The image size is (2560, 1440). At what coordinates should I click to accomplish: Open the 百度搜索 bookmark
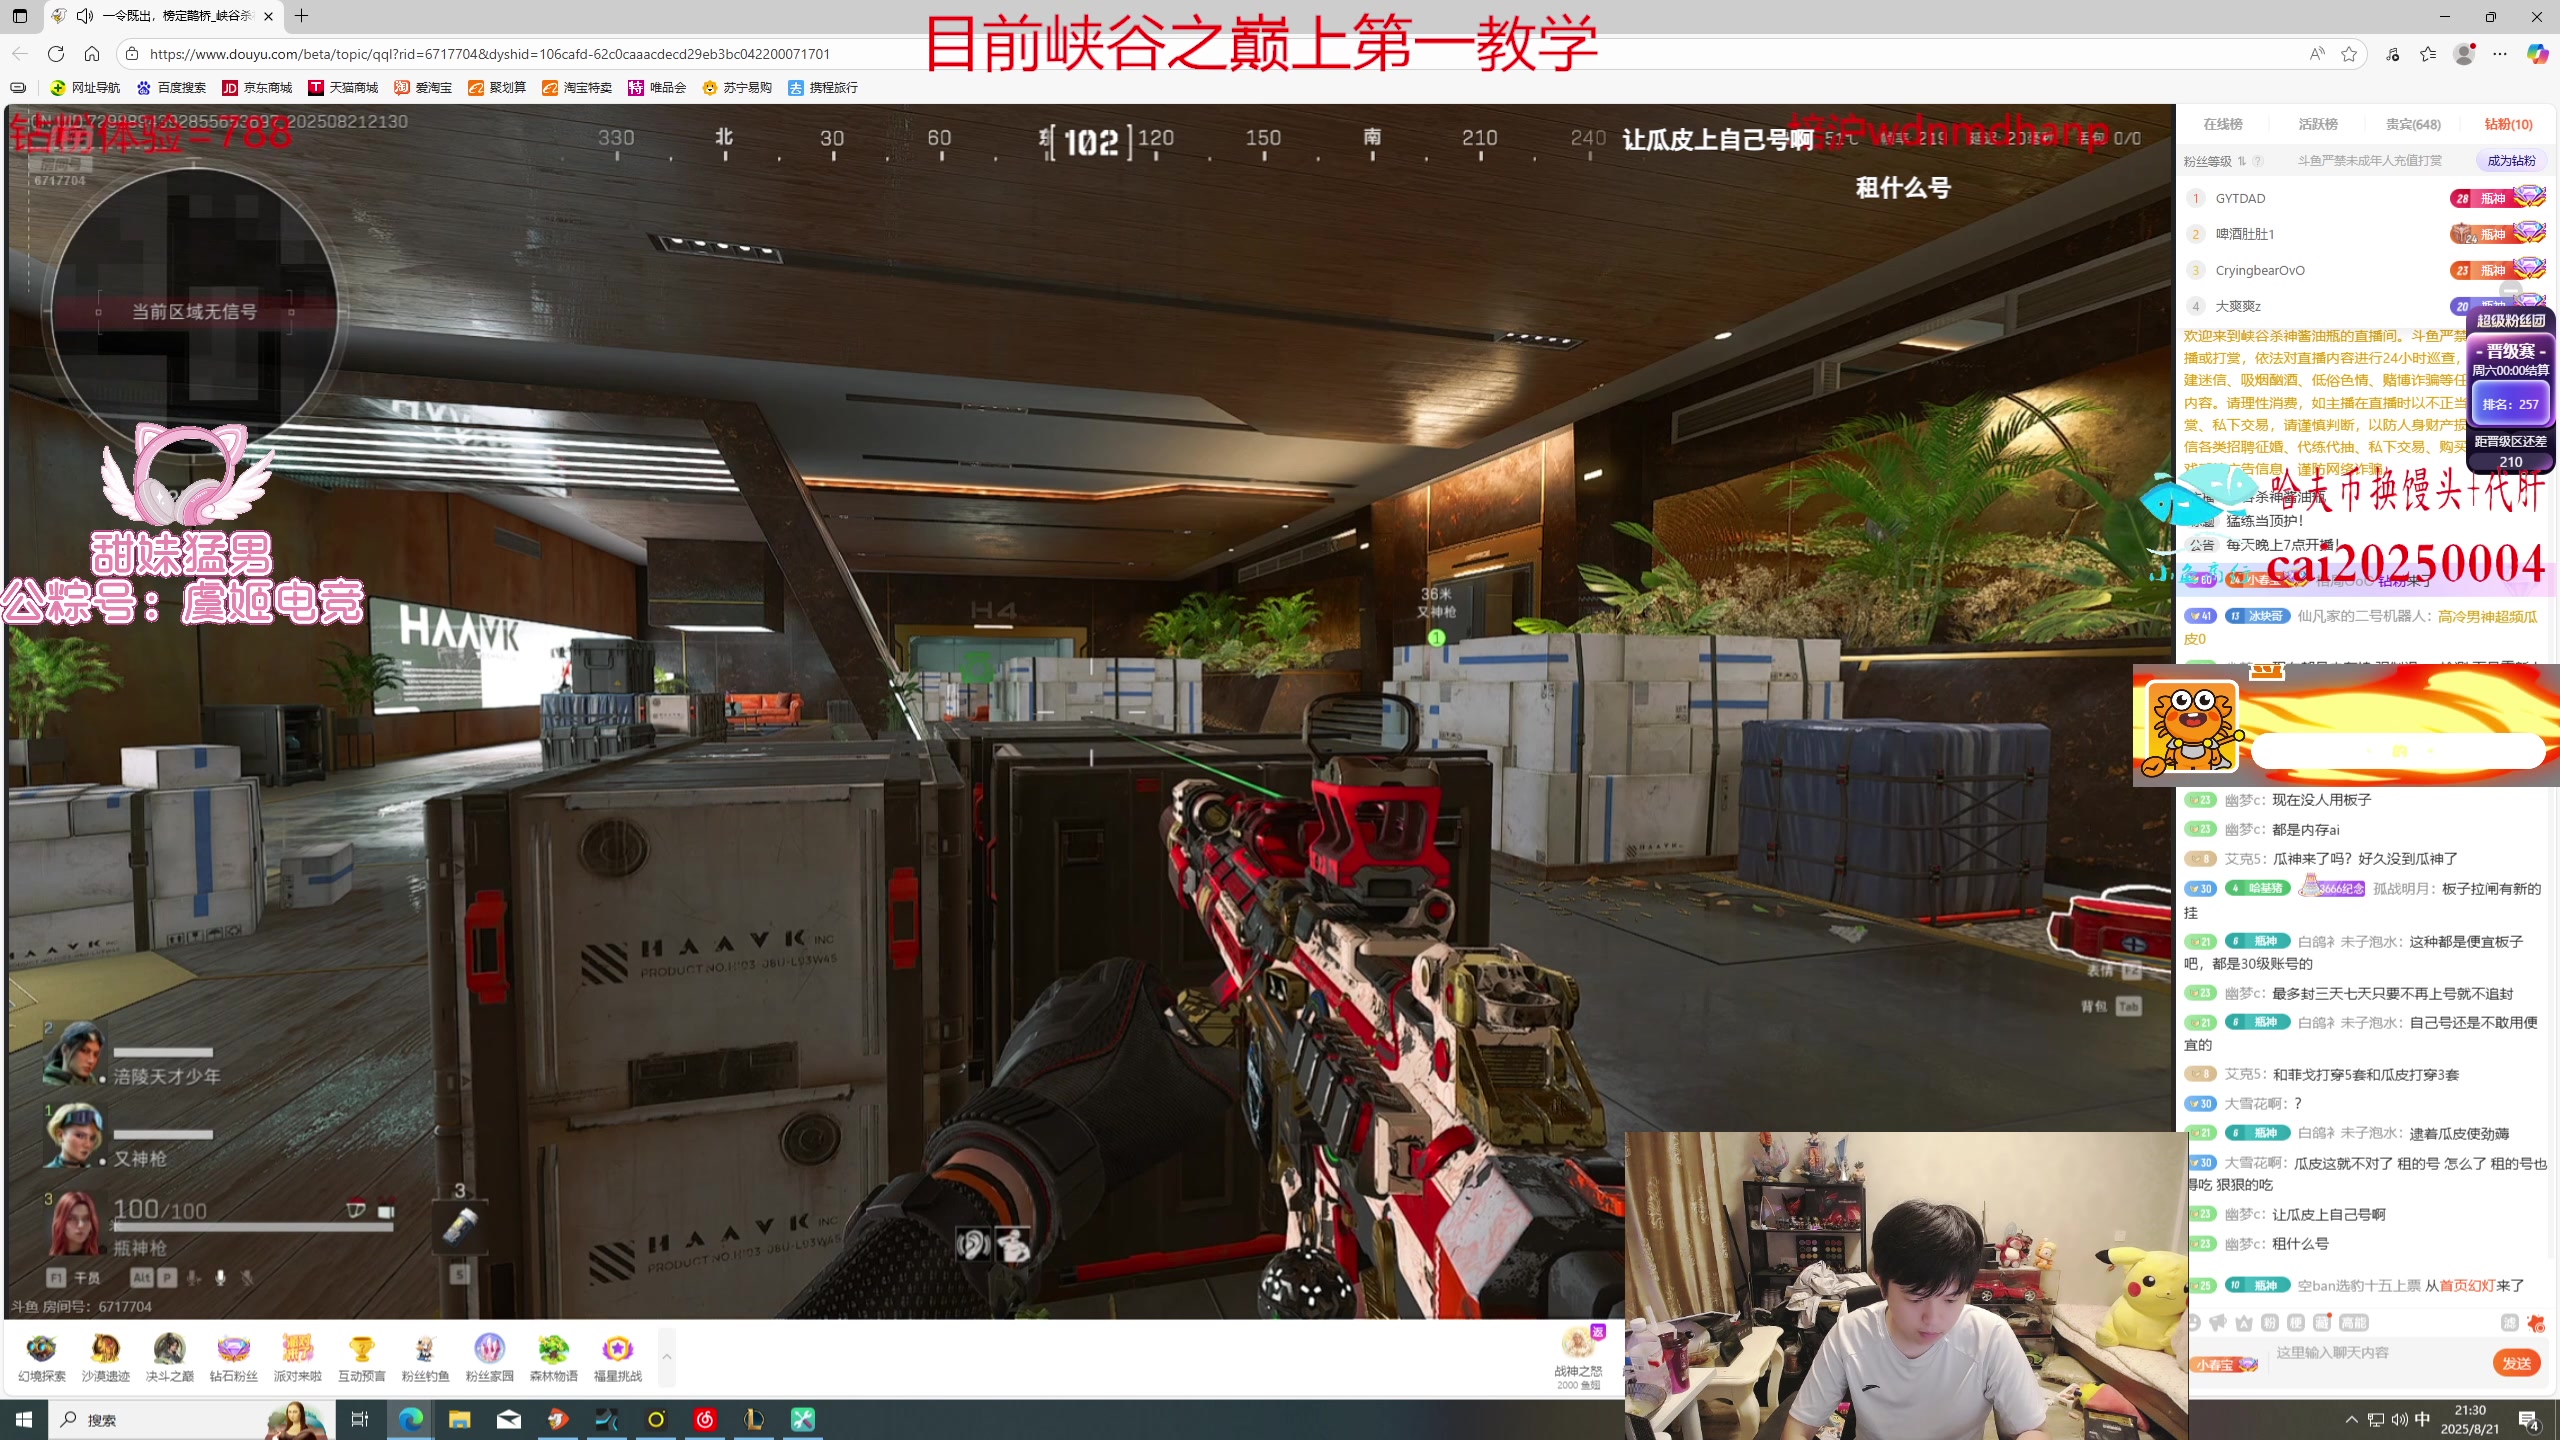click(171, 88)
